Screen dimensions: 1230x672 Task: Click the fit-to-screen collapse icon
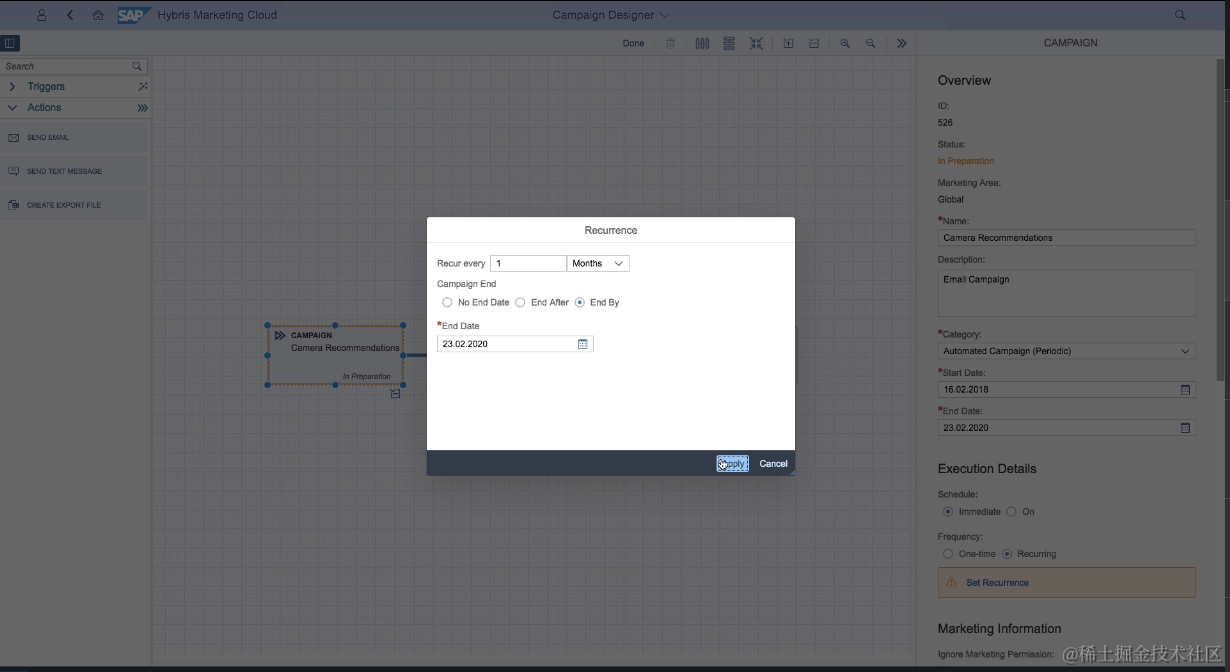[x=756, y=43]
